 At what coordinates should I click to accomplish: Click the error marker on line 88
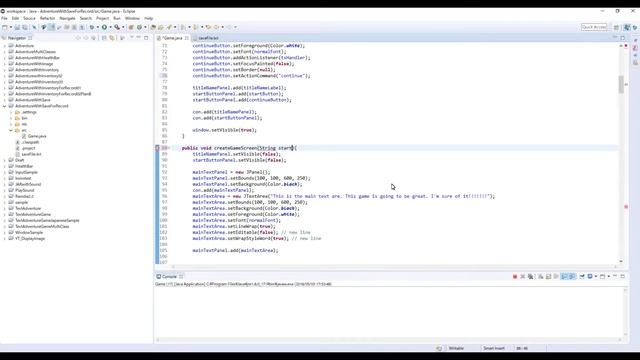pos(158,148)
